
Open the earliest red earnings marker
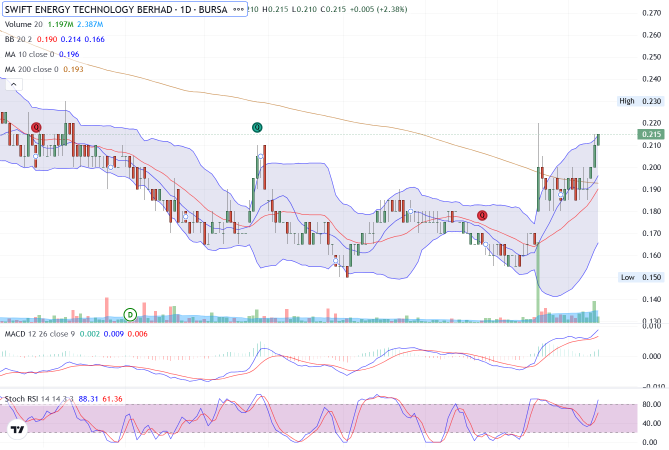36,127
